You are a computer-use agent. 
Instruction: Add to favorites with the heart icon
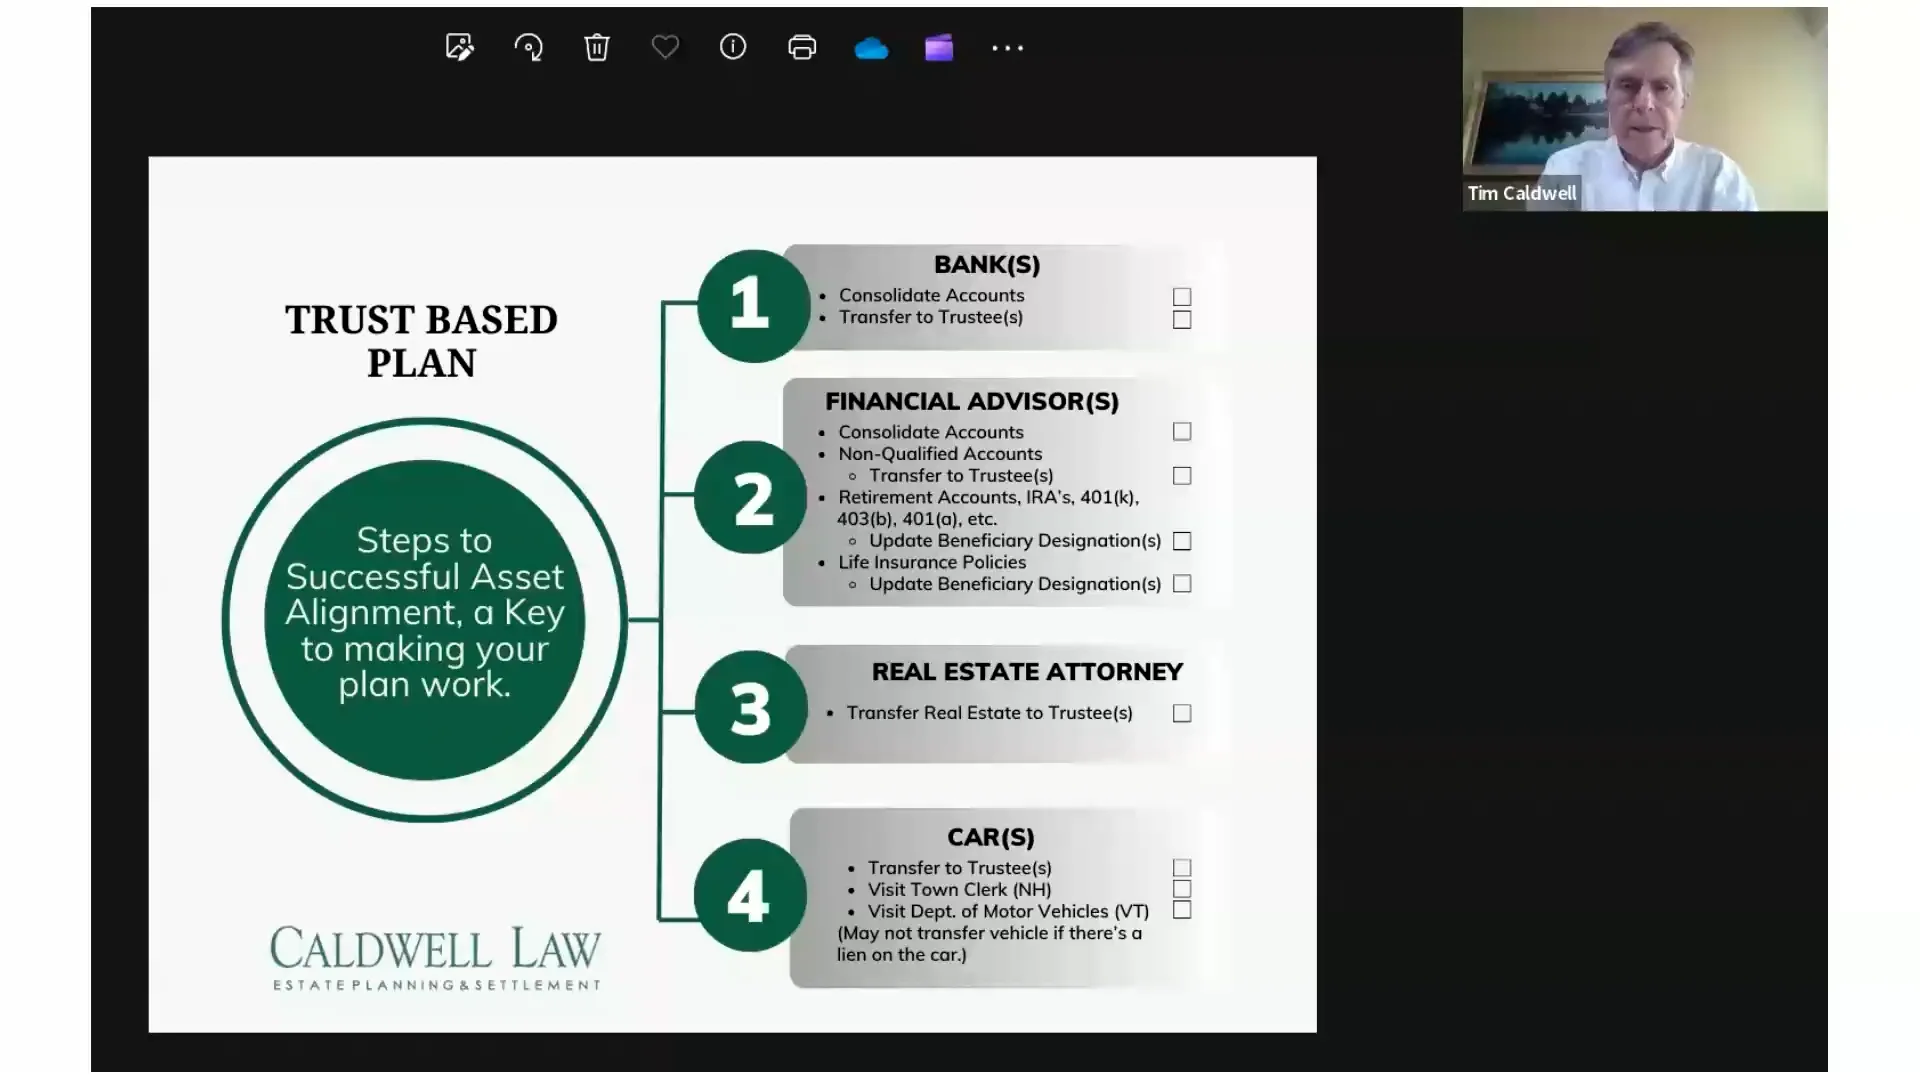tap(665, 47)
